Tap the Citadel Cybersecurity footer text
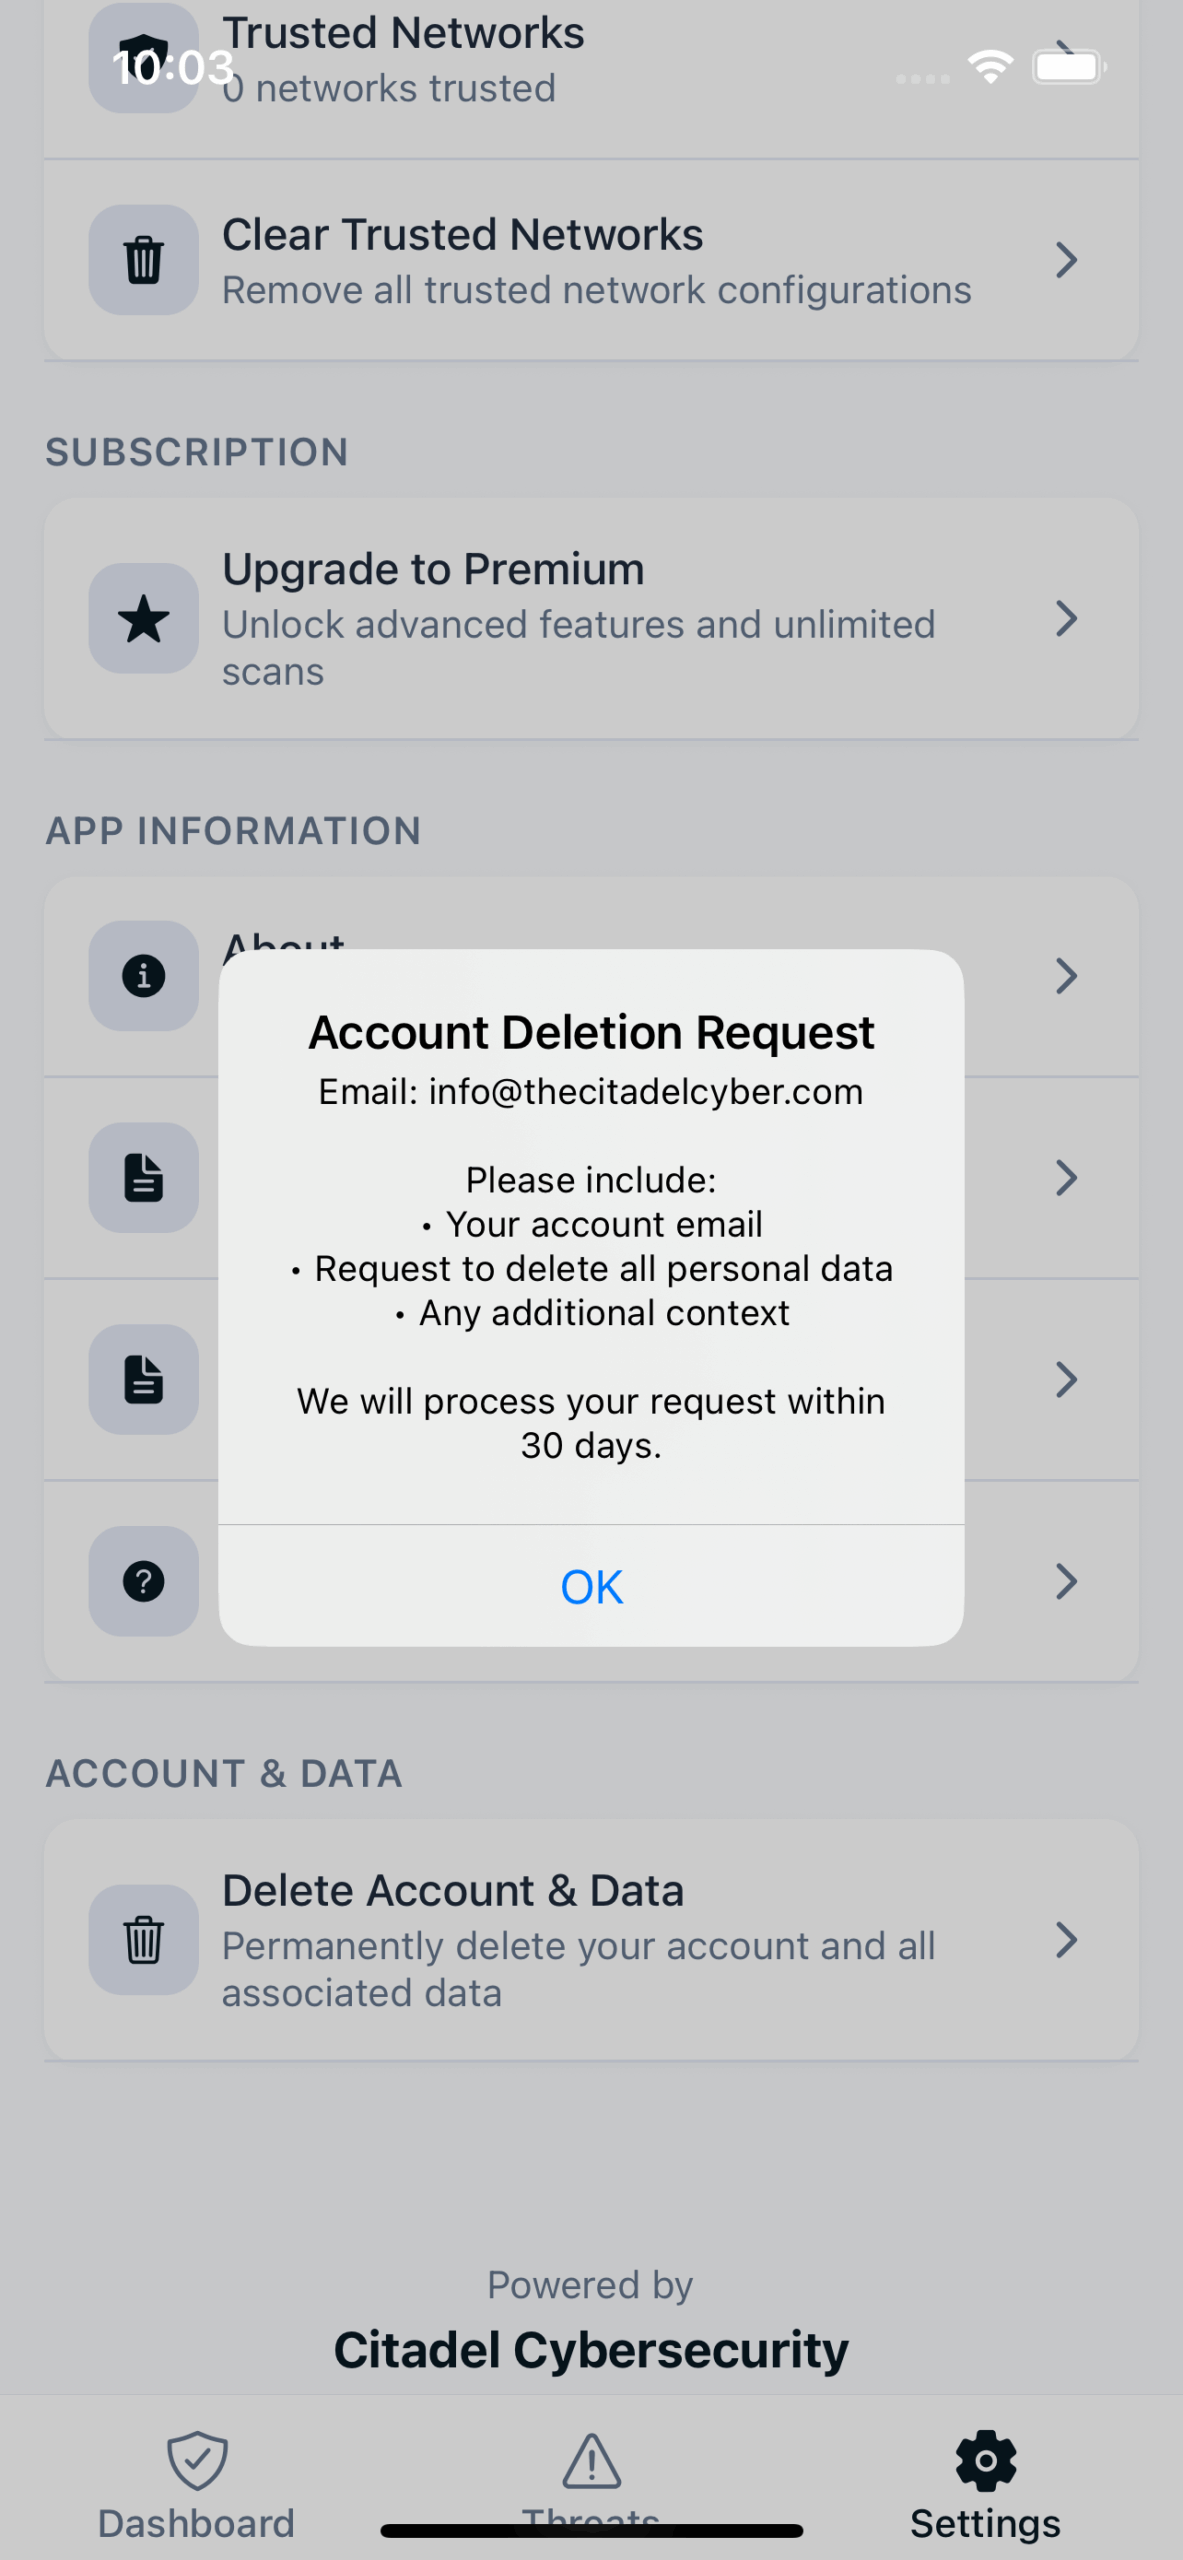The width and height of the screenshot is (1183, 2560). (591, 2350)
